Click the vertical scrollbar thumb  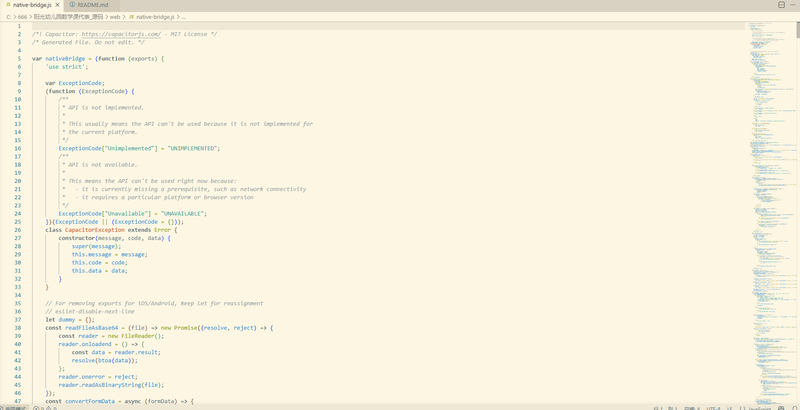click(797, 30)
